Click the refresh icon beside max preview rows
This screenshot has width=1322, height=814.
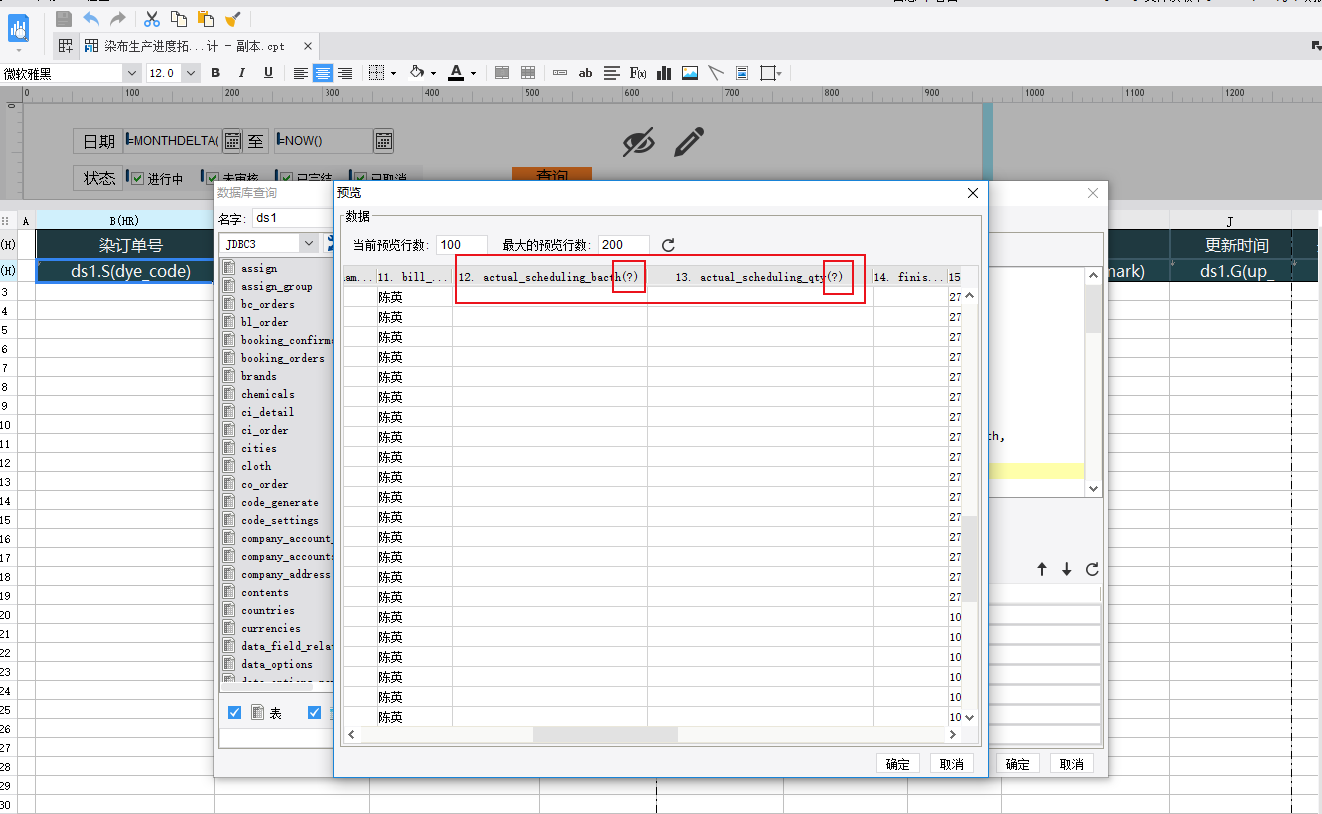[669, 245]
